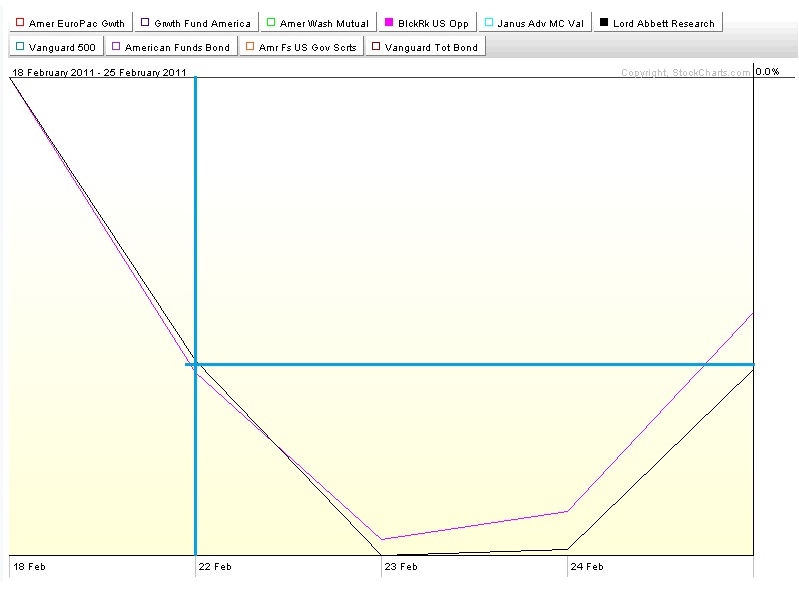Toggle the Amer EuroPac Gwth checkbox
This screenshot has width=799, height=595.
tap(20, 22)
